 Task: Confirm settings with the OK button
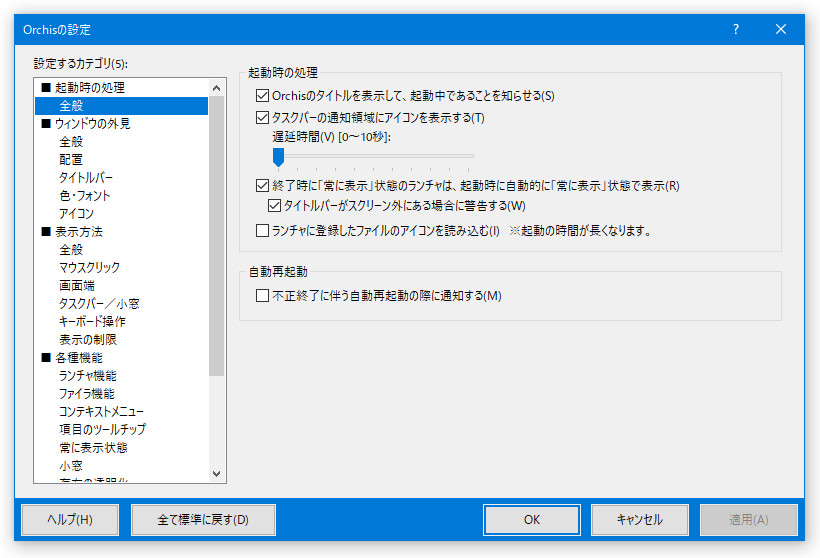point(532,520)
